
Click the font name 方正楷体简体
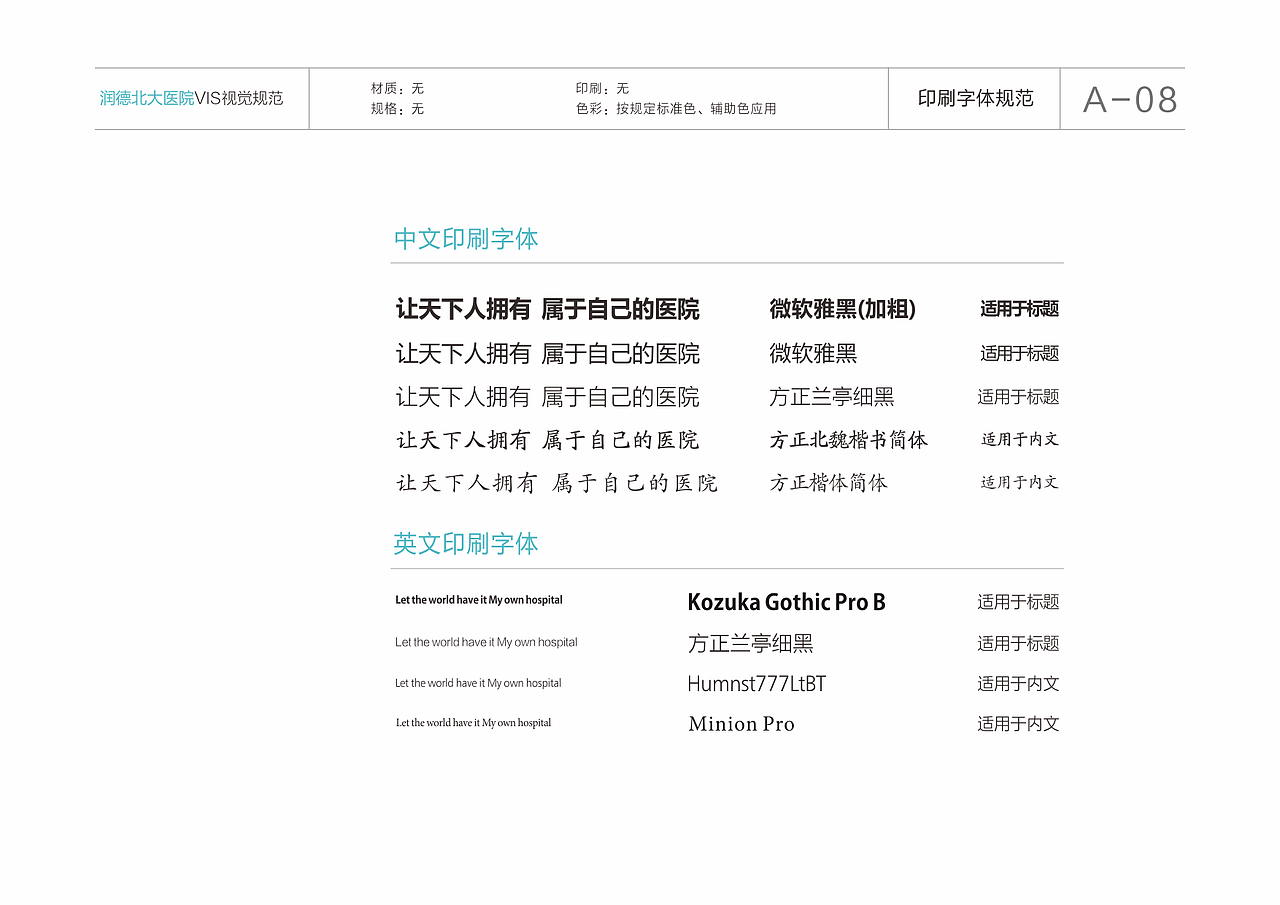[x=828, y=483]
